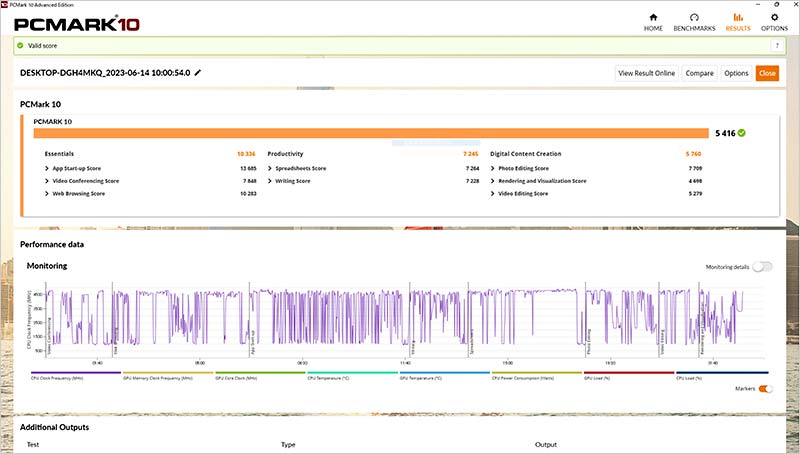Go to the Results tab

click(738, 23)
